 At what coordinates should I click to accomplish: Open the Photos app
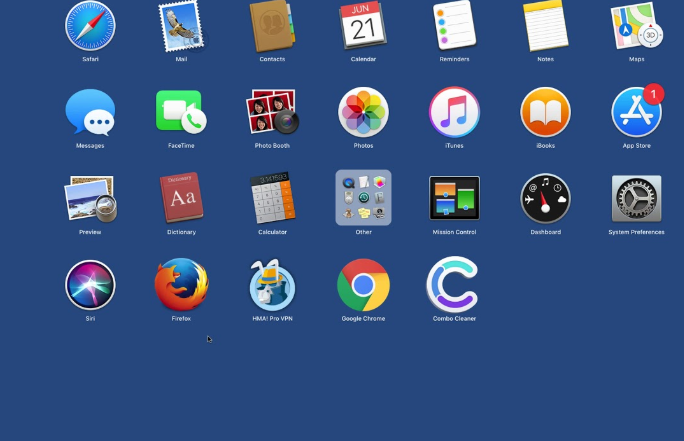click(x=363, y=112)
